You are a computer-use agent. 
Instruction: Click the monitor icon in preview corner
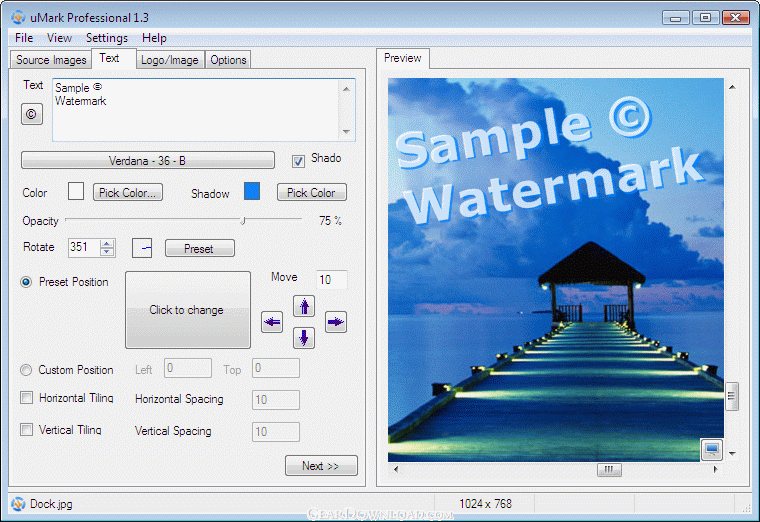(712, 449)
